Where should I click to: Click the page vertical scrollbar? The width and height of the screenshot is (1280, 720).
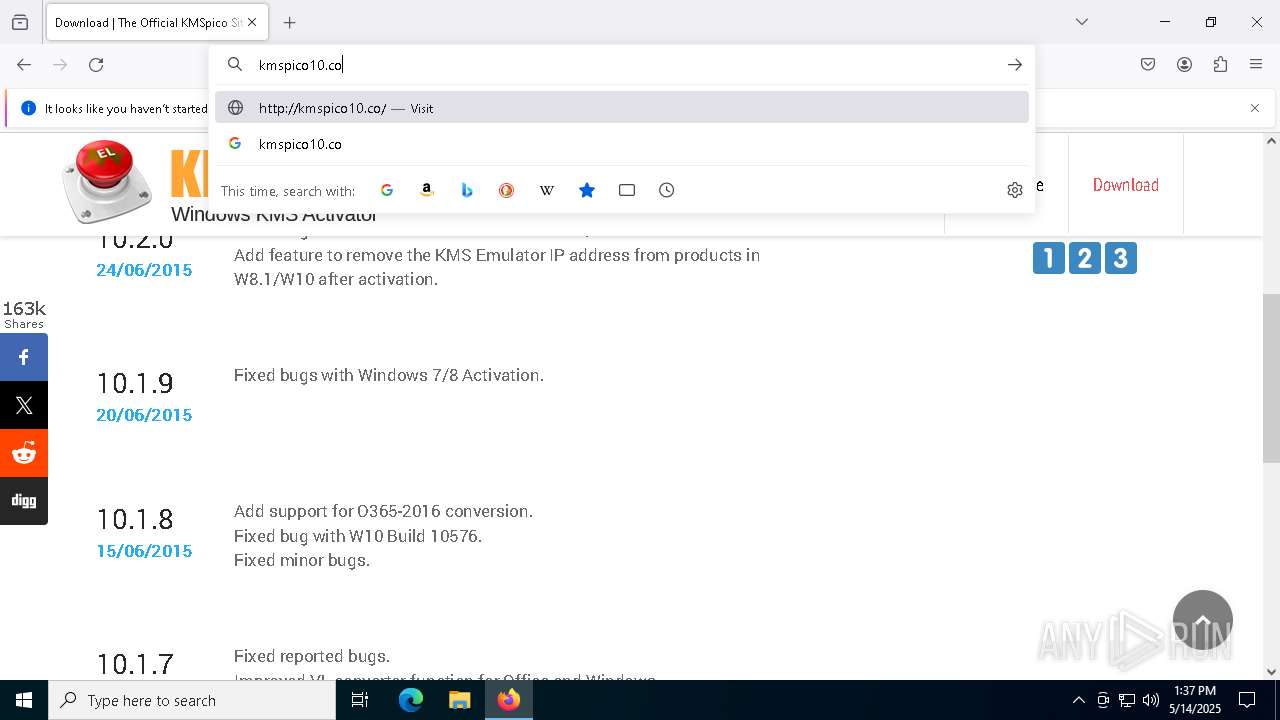click(x=1271, y=378)
